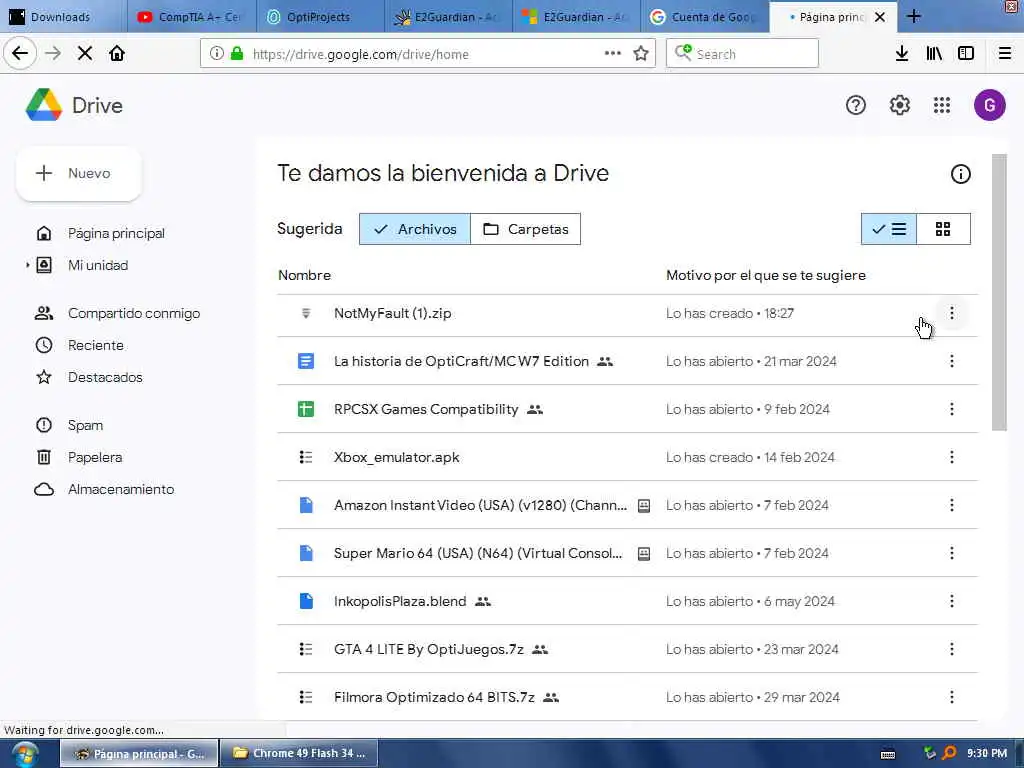Bookmark this page with the star
1024x768 pixels.
click(x=641, y=54)
